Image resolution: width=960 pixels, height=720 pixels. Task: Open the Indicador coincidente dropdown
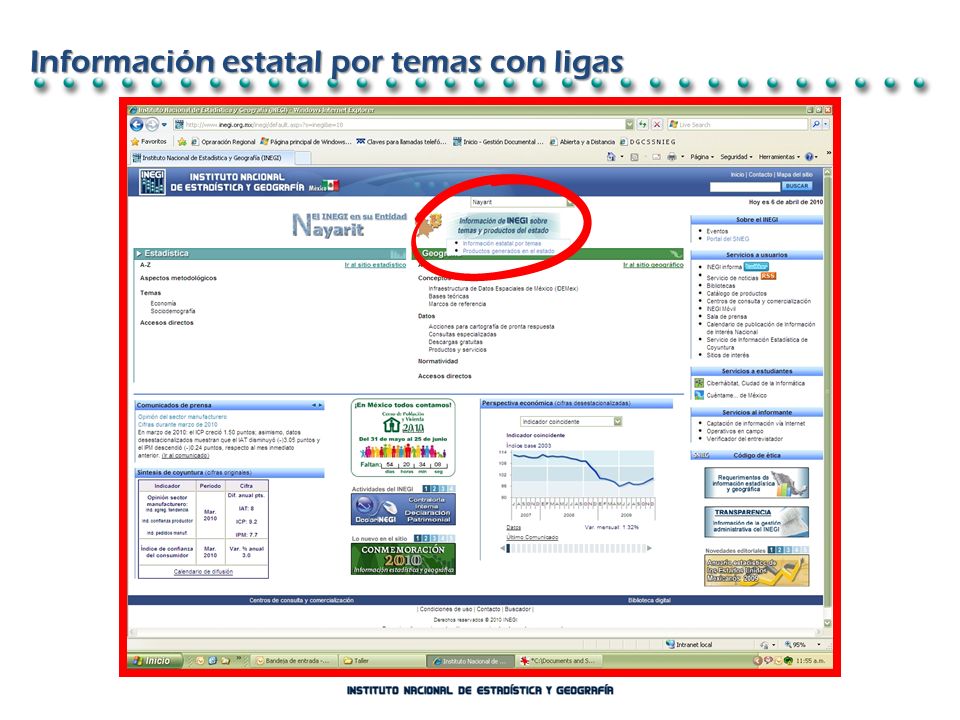(x=618, y=421)
